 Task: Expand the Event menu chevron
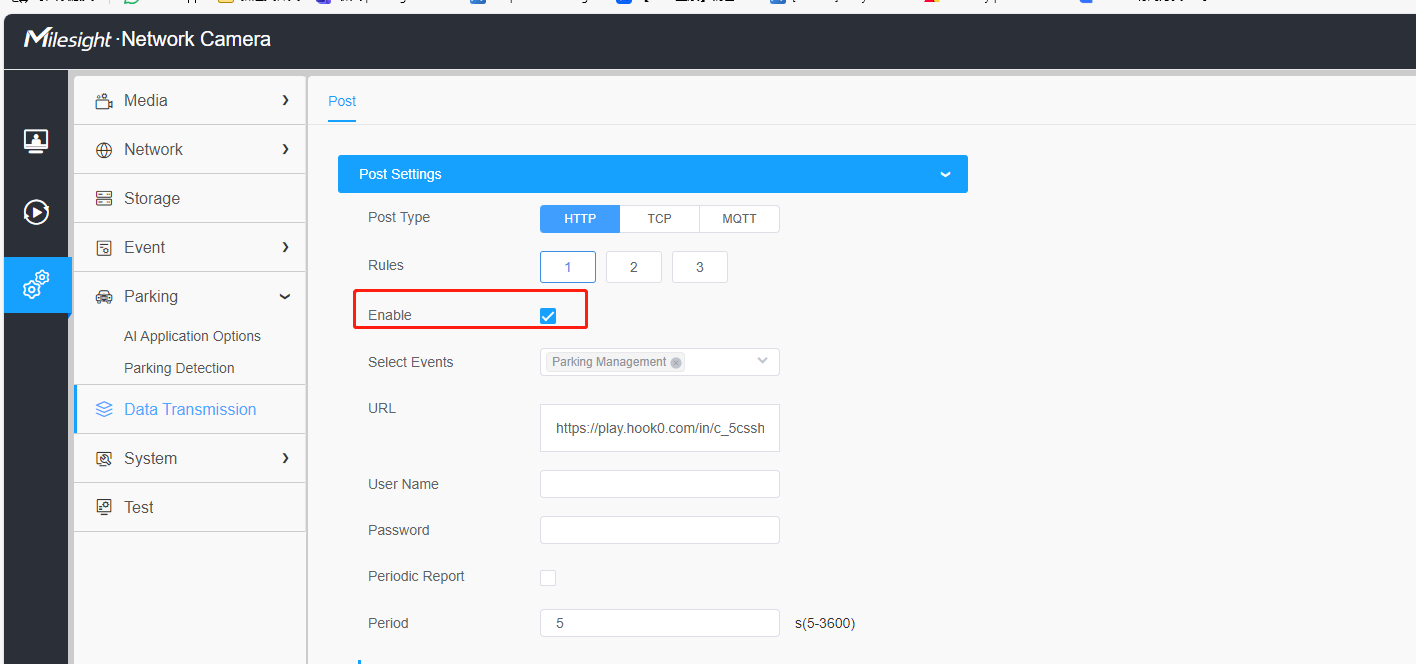tap(286, 247)
